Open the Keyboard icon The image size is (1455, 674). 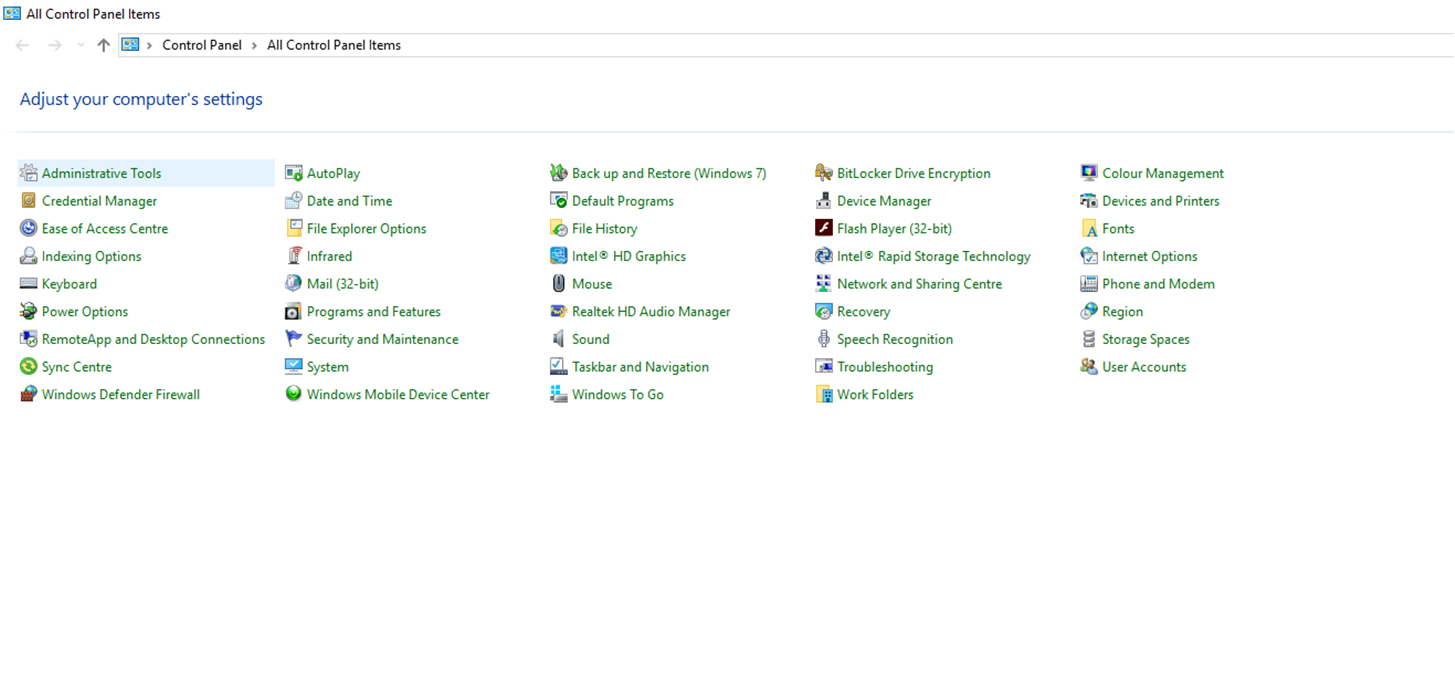point(29,284)
